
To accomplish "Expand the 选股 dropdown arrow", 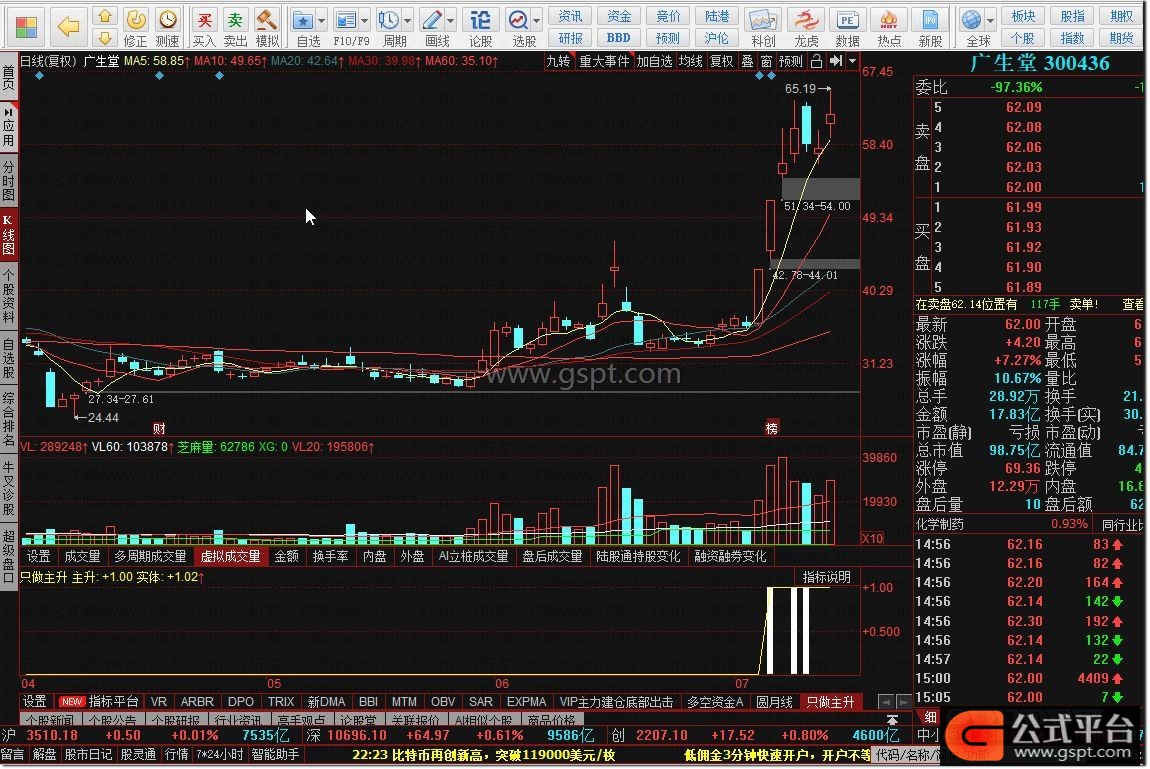I will pyautogui.click(x=537, y=21).
